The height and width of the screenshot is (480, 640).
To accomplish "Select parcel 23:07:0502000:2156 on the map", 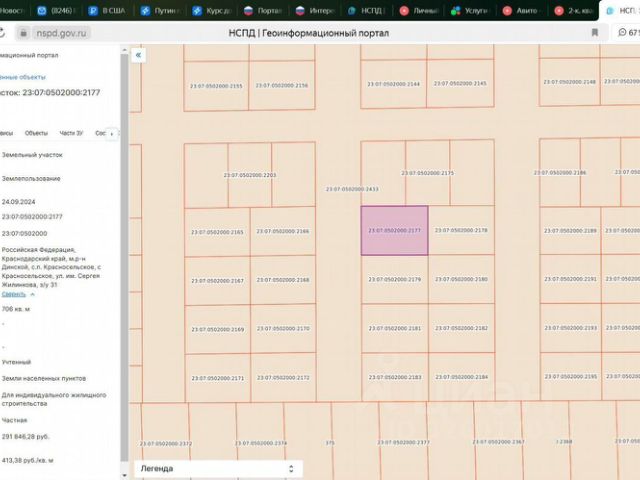I will click(x=282, y=85).
